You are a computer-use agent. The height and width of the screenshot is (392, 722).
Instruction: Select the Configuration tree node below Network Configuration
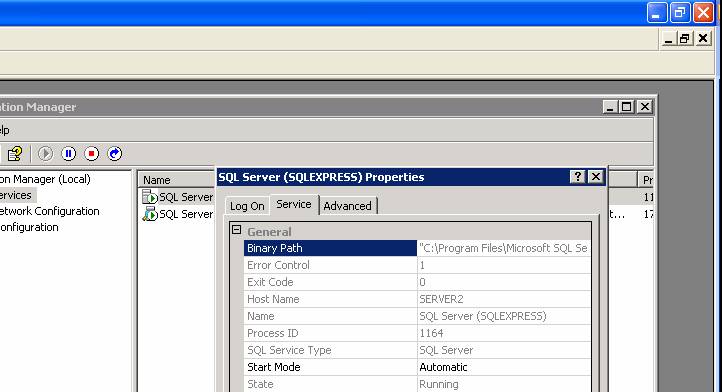29,227
